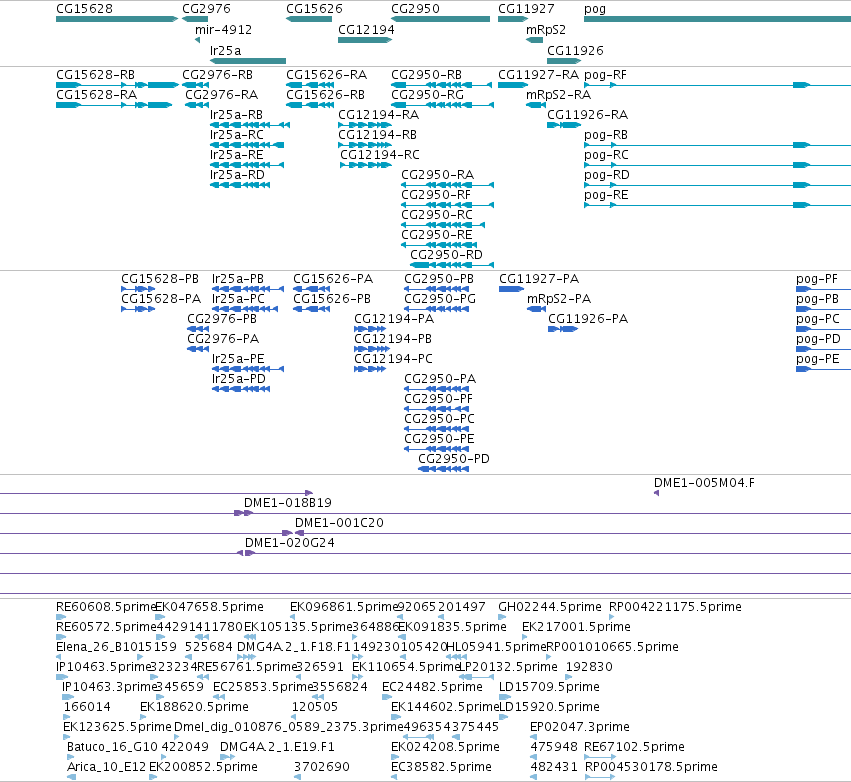This screenshot has height=782, width=851.
Task: Select the Ir25a-RD transcript label
Action: pos(237,175)
